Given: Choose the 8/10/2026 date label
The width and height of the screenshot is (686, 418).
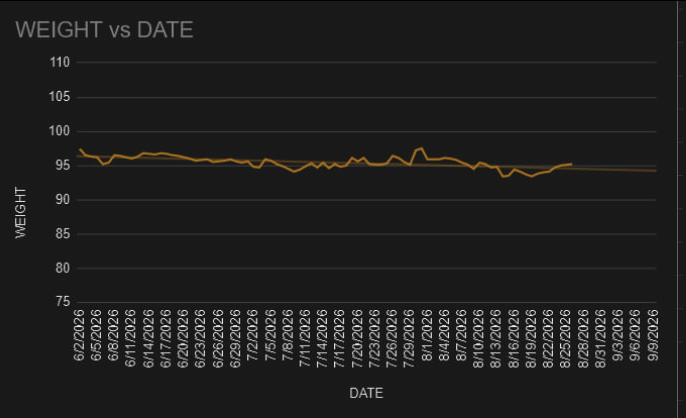Looking at the screenshot, I should [479, 338].
